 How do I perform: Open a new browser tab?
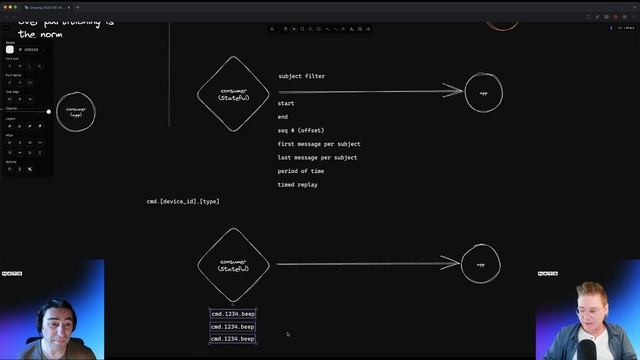(x=78, y=7)
